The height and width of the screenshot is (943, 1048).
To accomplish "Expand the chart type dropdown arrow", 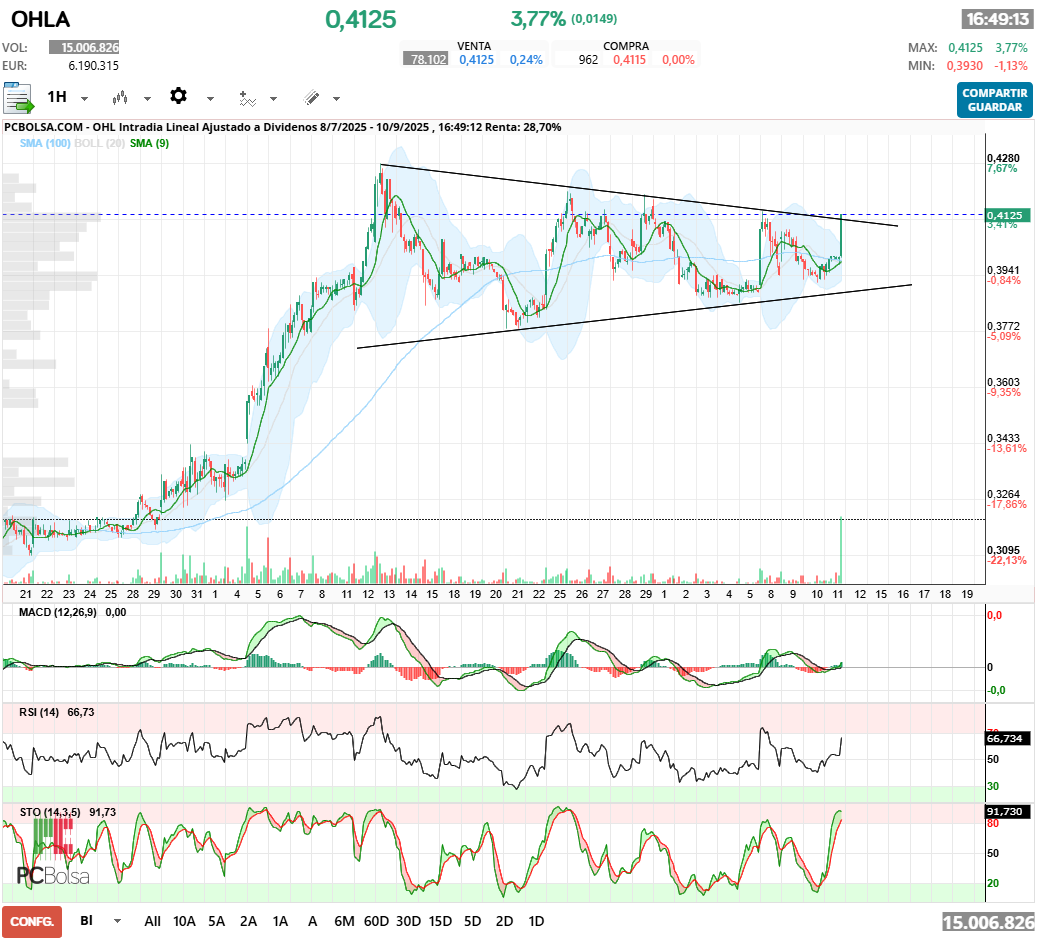I will click(x=147, y=99).
